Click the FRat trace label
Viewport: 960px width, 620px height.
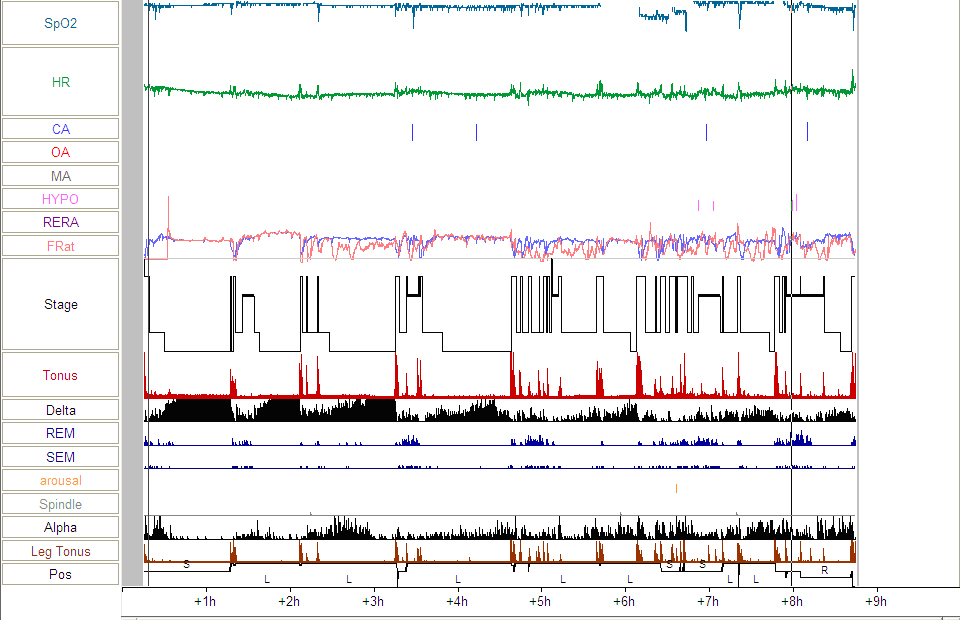coord(60,246)
